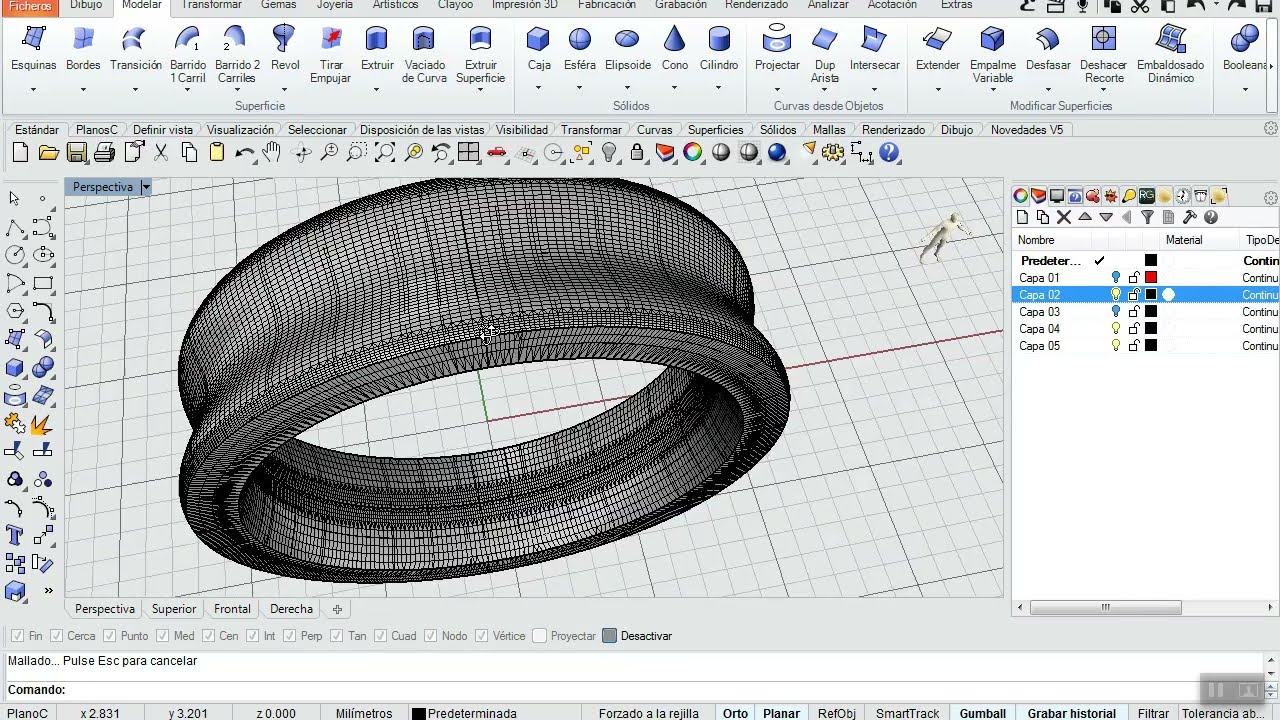Viewport: 1280px width, 720px height.
Task: Switch to the Superior viewport tab
Action: 174,609
